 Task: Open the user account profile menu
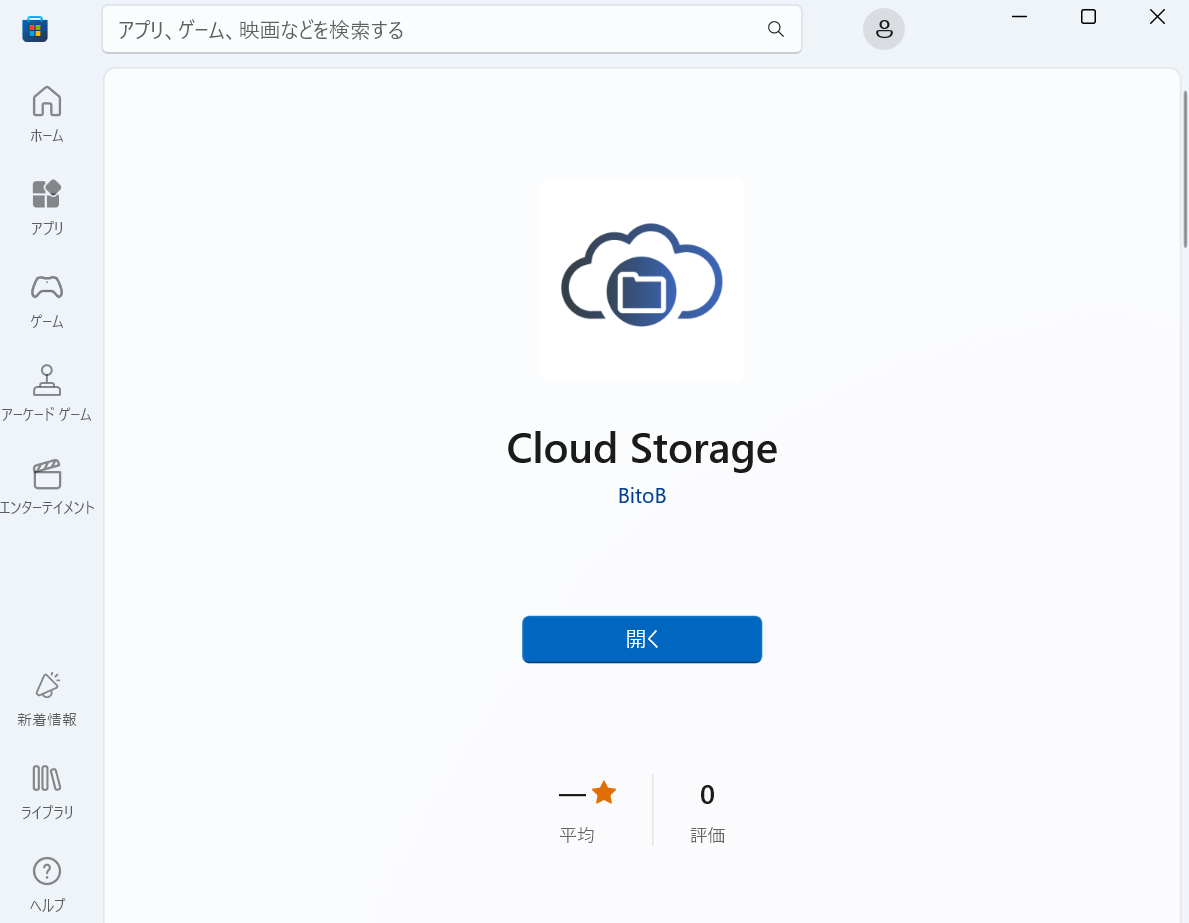[883, 29]
